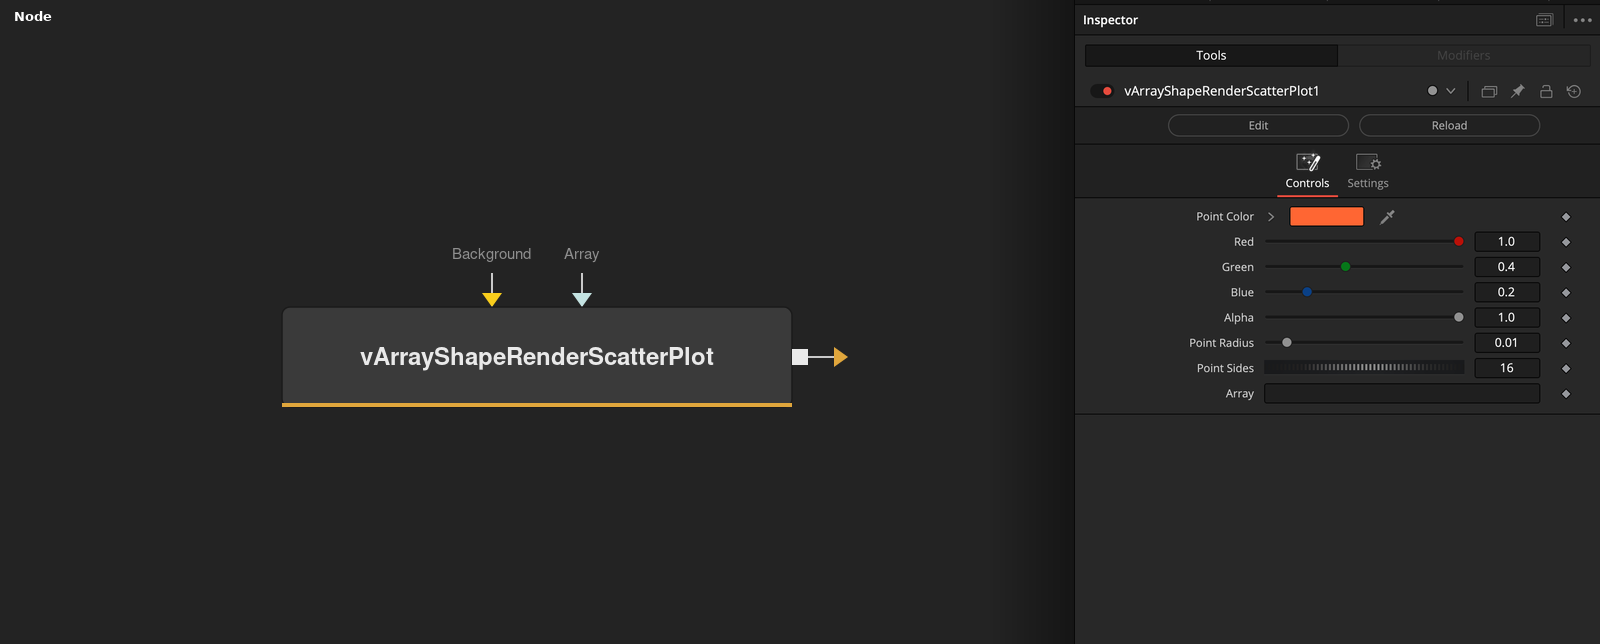
Task: Reset the tool with the circular arrow icon
Action: point(1574,91)
